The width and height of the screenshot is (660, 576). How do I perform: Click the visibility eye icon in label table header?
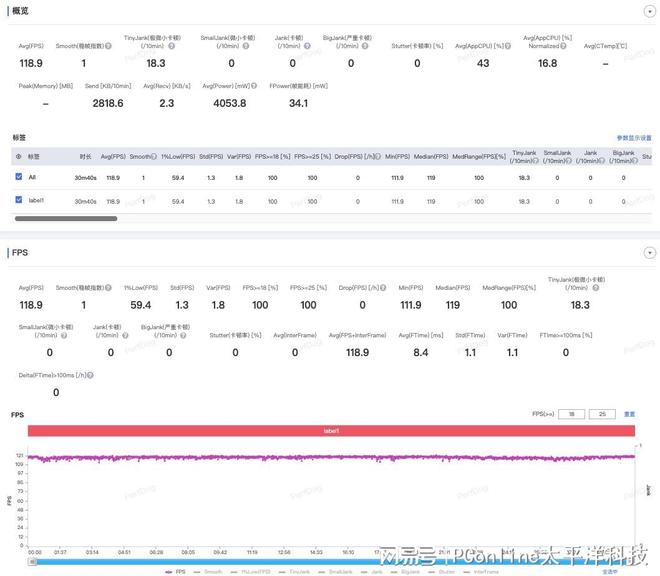pos(18,157)
